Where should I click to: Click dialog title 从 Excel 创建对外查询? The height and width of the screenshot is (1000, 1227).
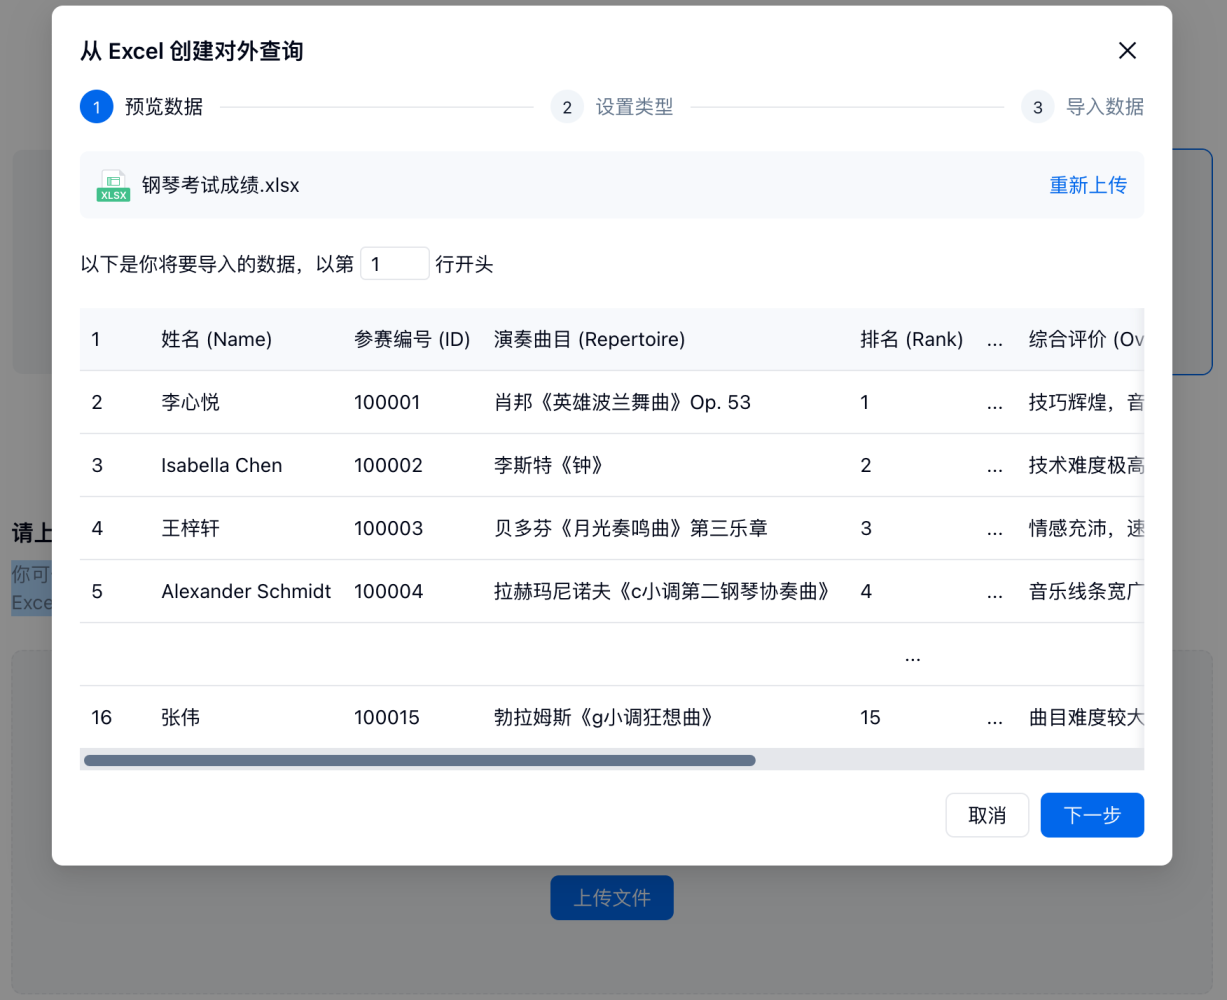coord(192,51)
